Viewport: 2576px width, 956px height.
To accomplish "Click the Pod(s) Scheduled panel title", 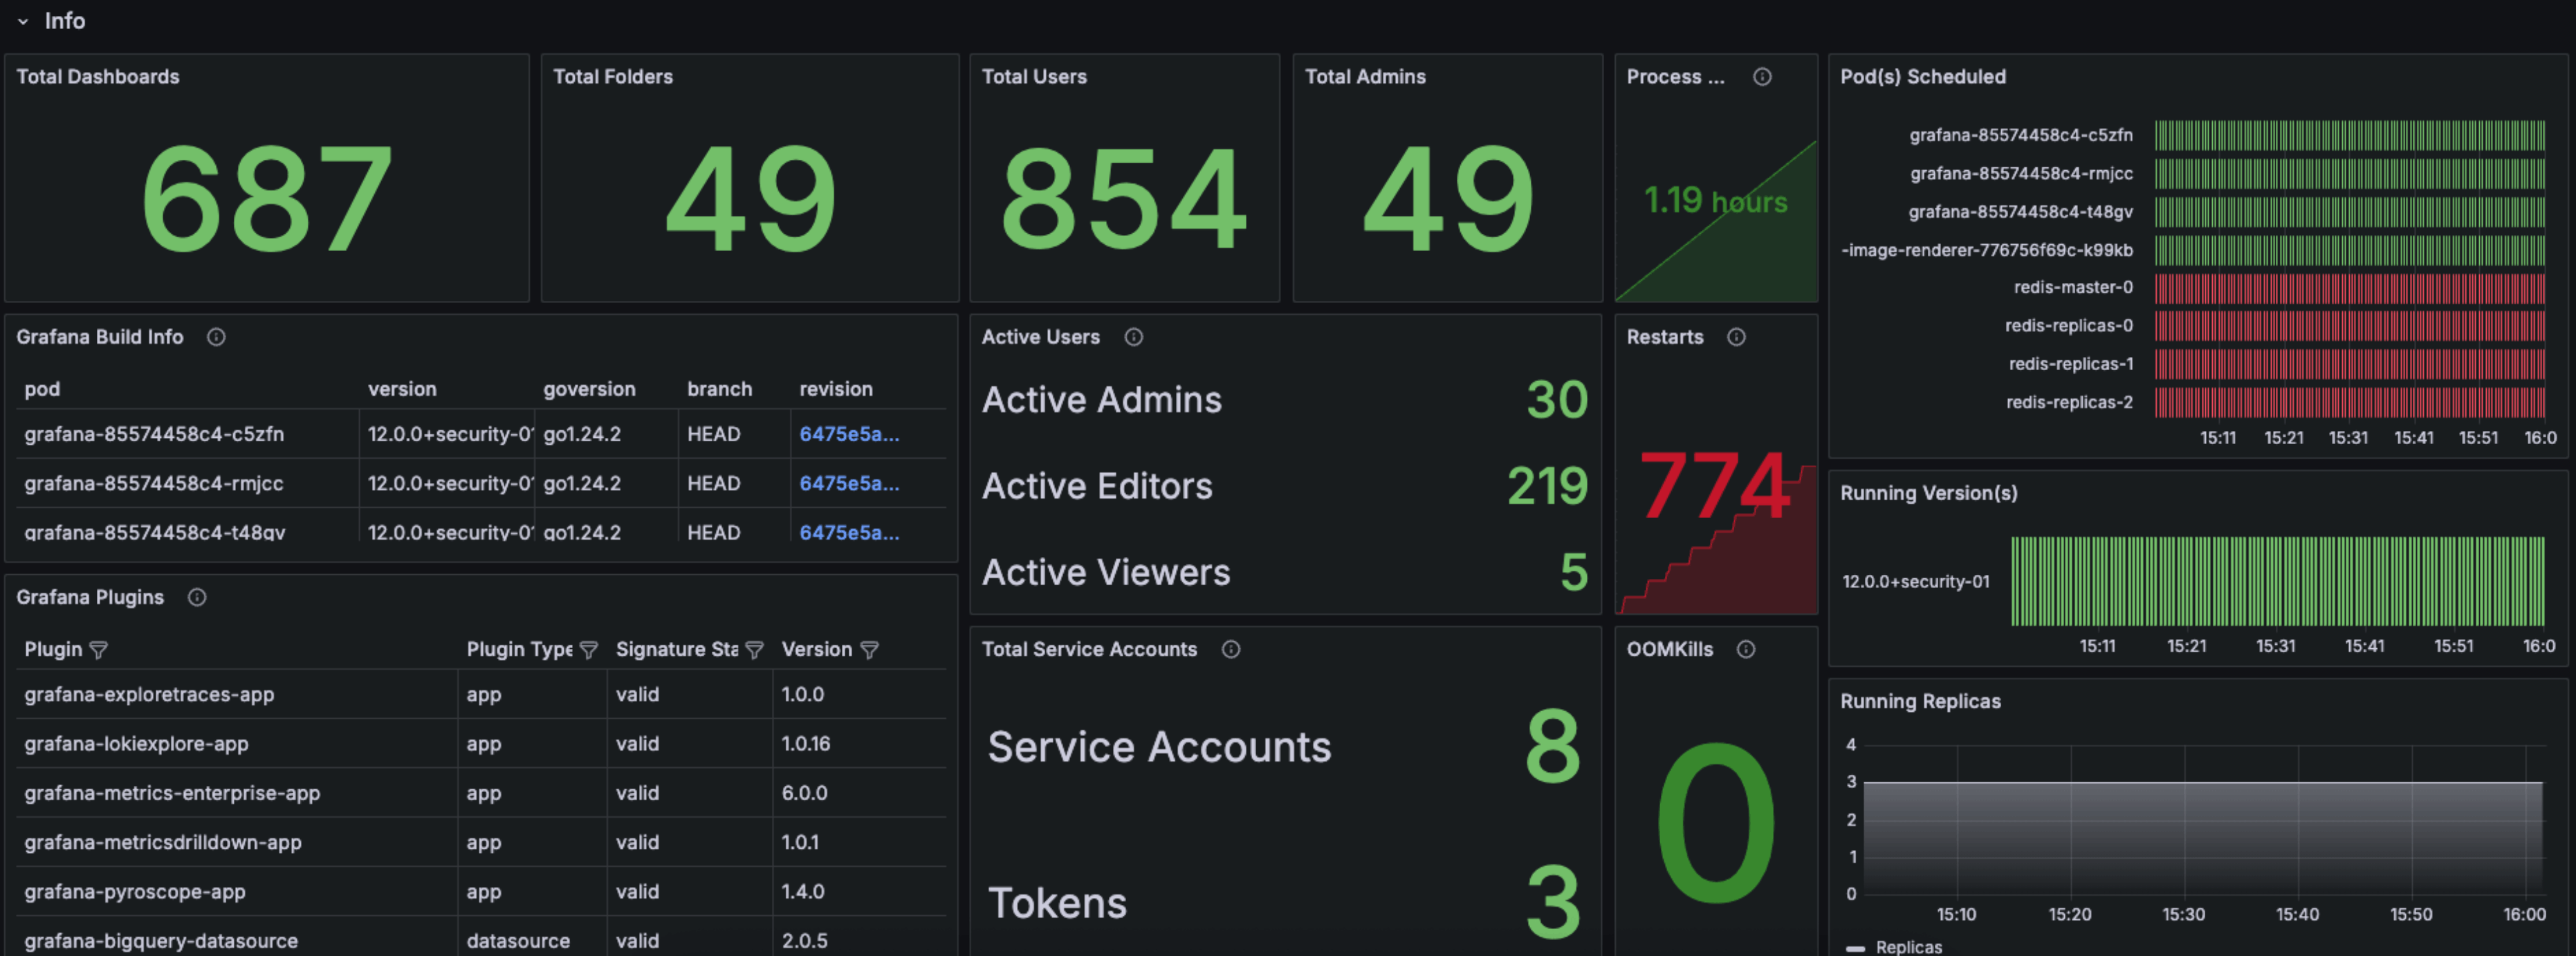I will pyautogui.click(x=1922, y=77).
